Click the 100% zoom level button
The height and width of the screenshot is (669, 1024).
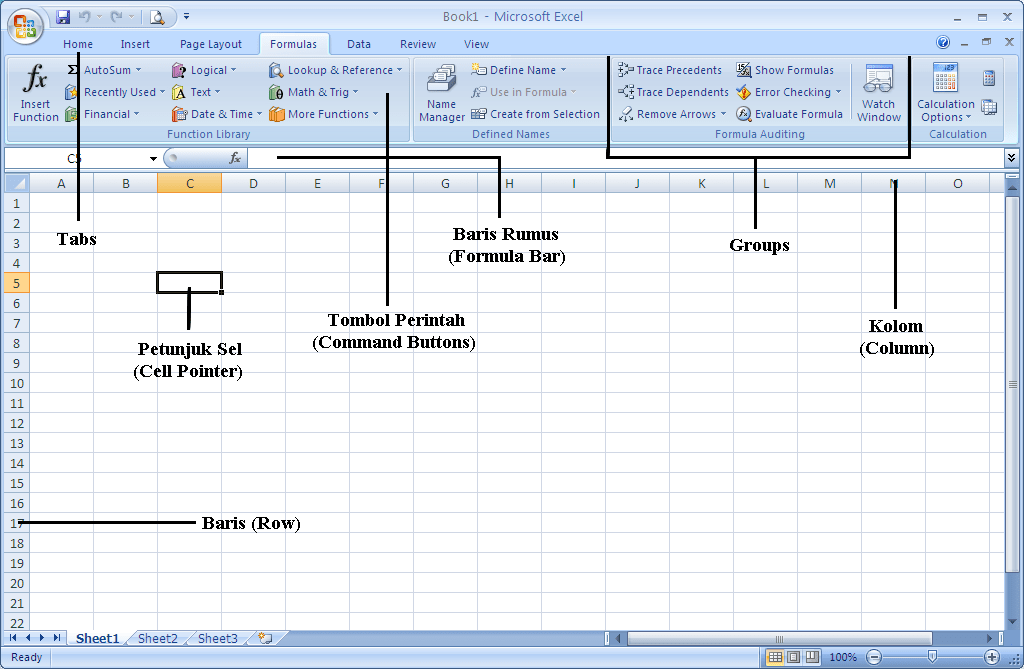point(843,657)
